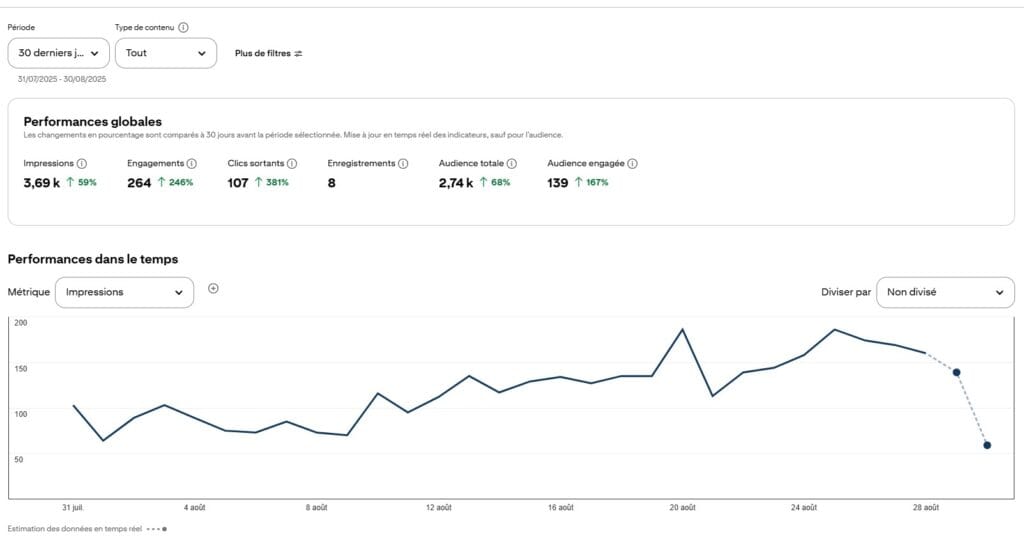Screen dimensions: 1024x539
Task: Expand the Métrique Impressions dropdown
Action: pyautogui.click(x=124, y=292)
